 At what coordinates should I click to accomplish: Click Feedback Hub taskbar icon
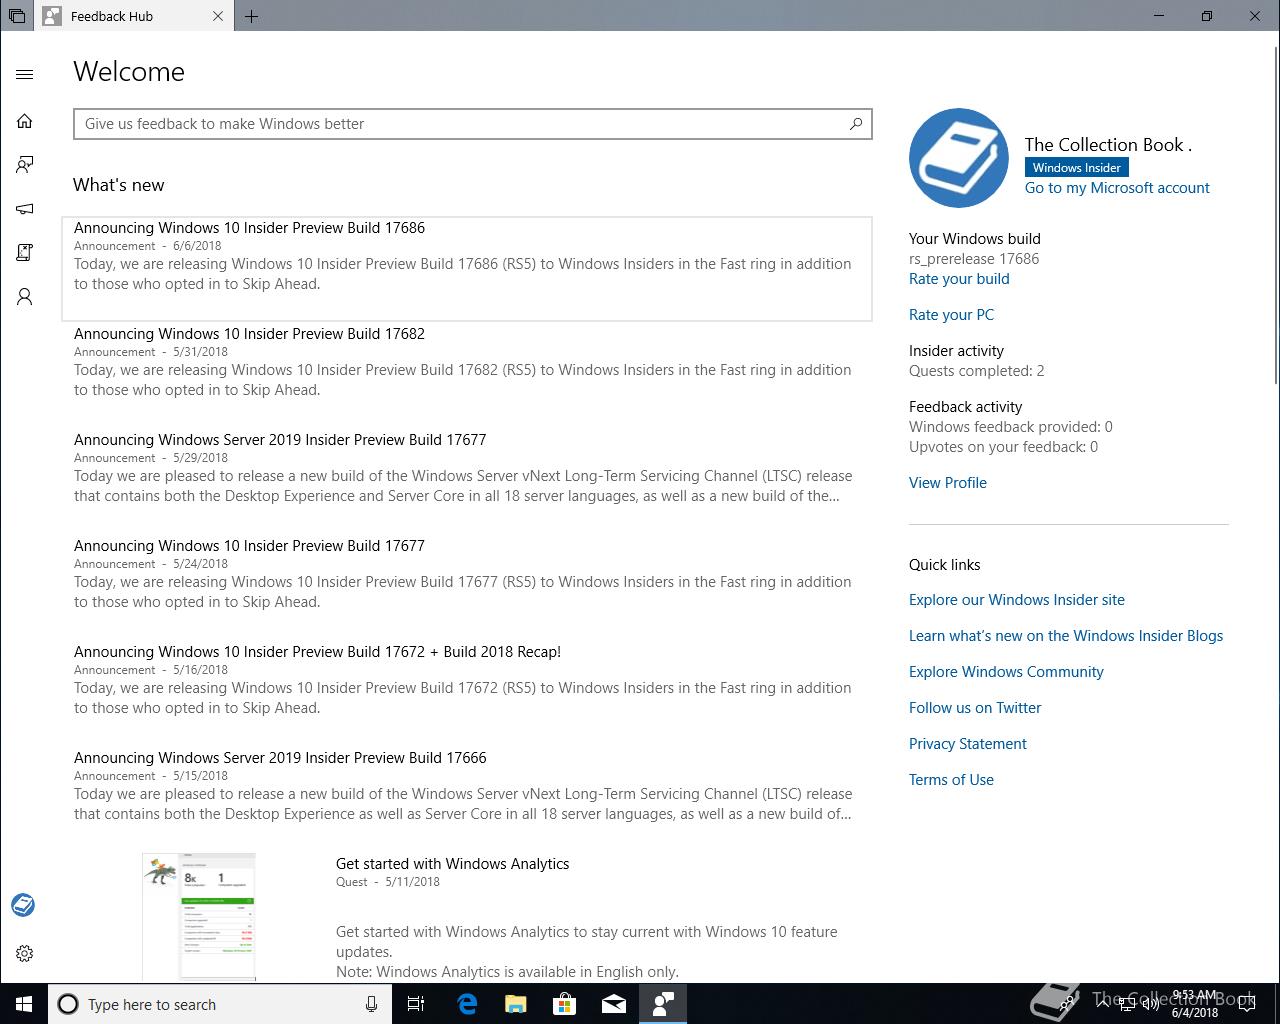pyautogui.click(x=662, y=1004)
